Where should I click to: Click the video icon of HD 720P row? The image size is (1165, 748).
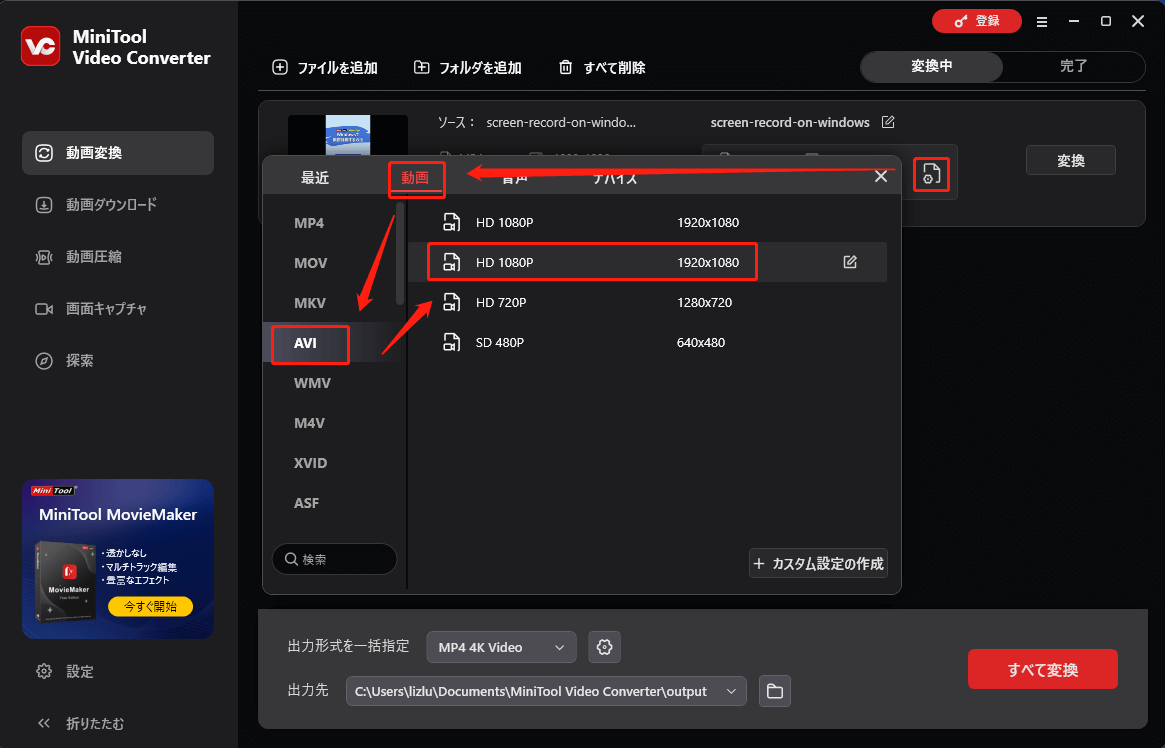(452, 302)
